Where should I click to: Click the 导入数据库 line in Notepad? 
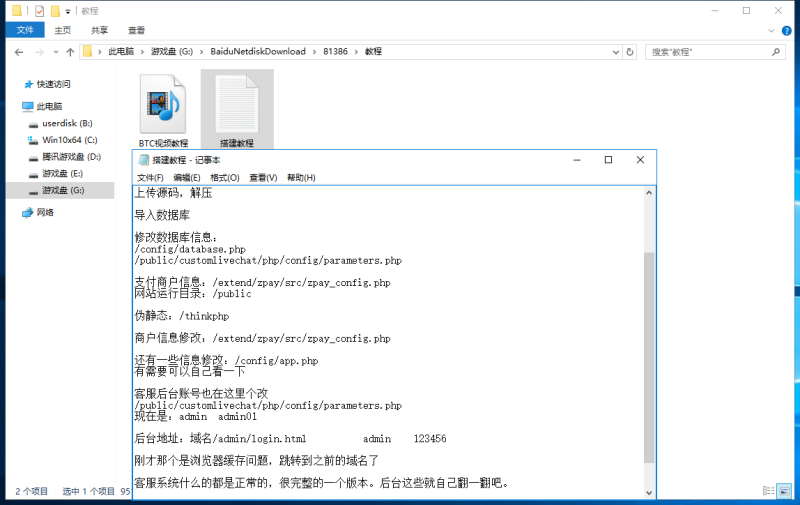click(162, 215)
